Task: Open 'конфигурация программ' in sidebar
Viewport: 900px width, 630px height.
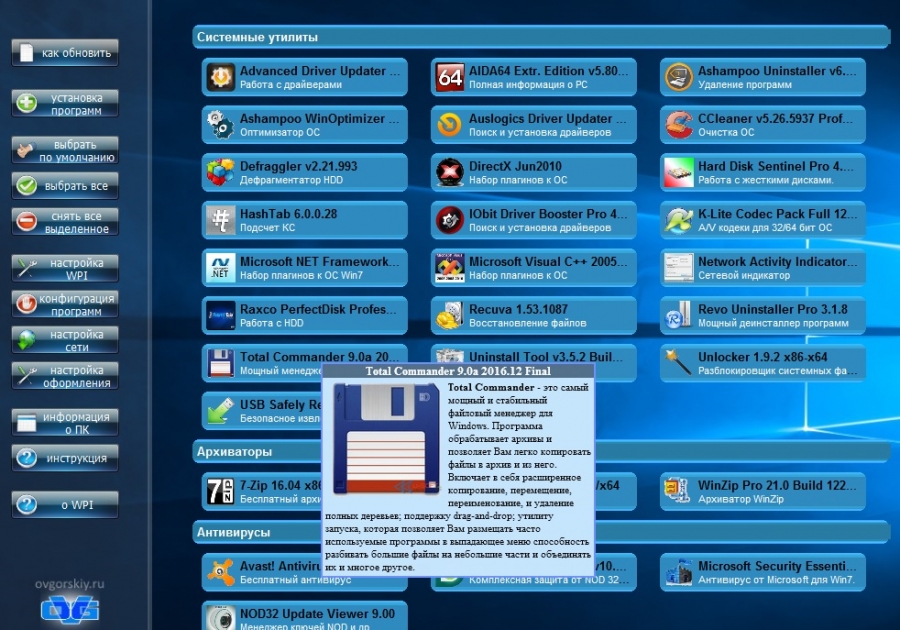Action: 65,305
